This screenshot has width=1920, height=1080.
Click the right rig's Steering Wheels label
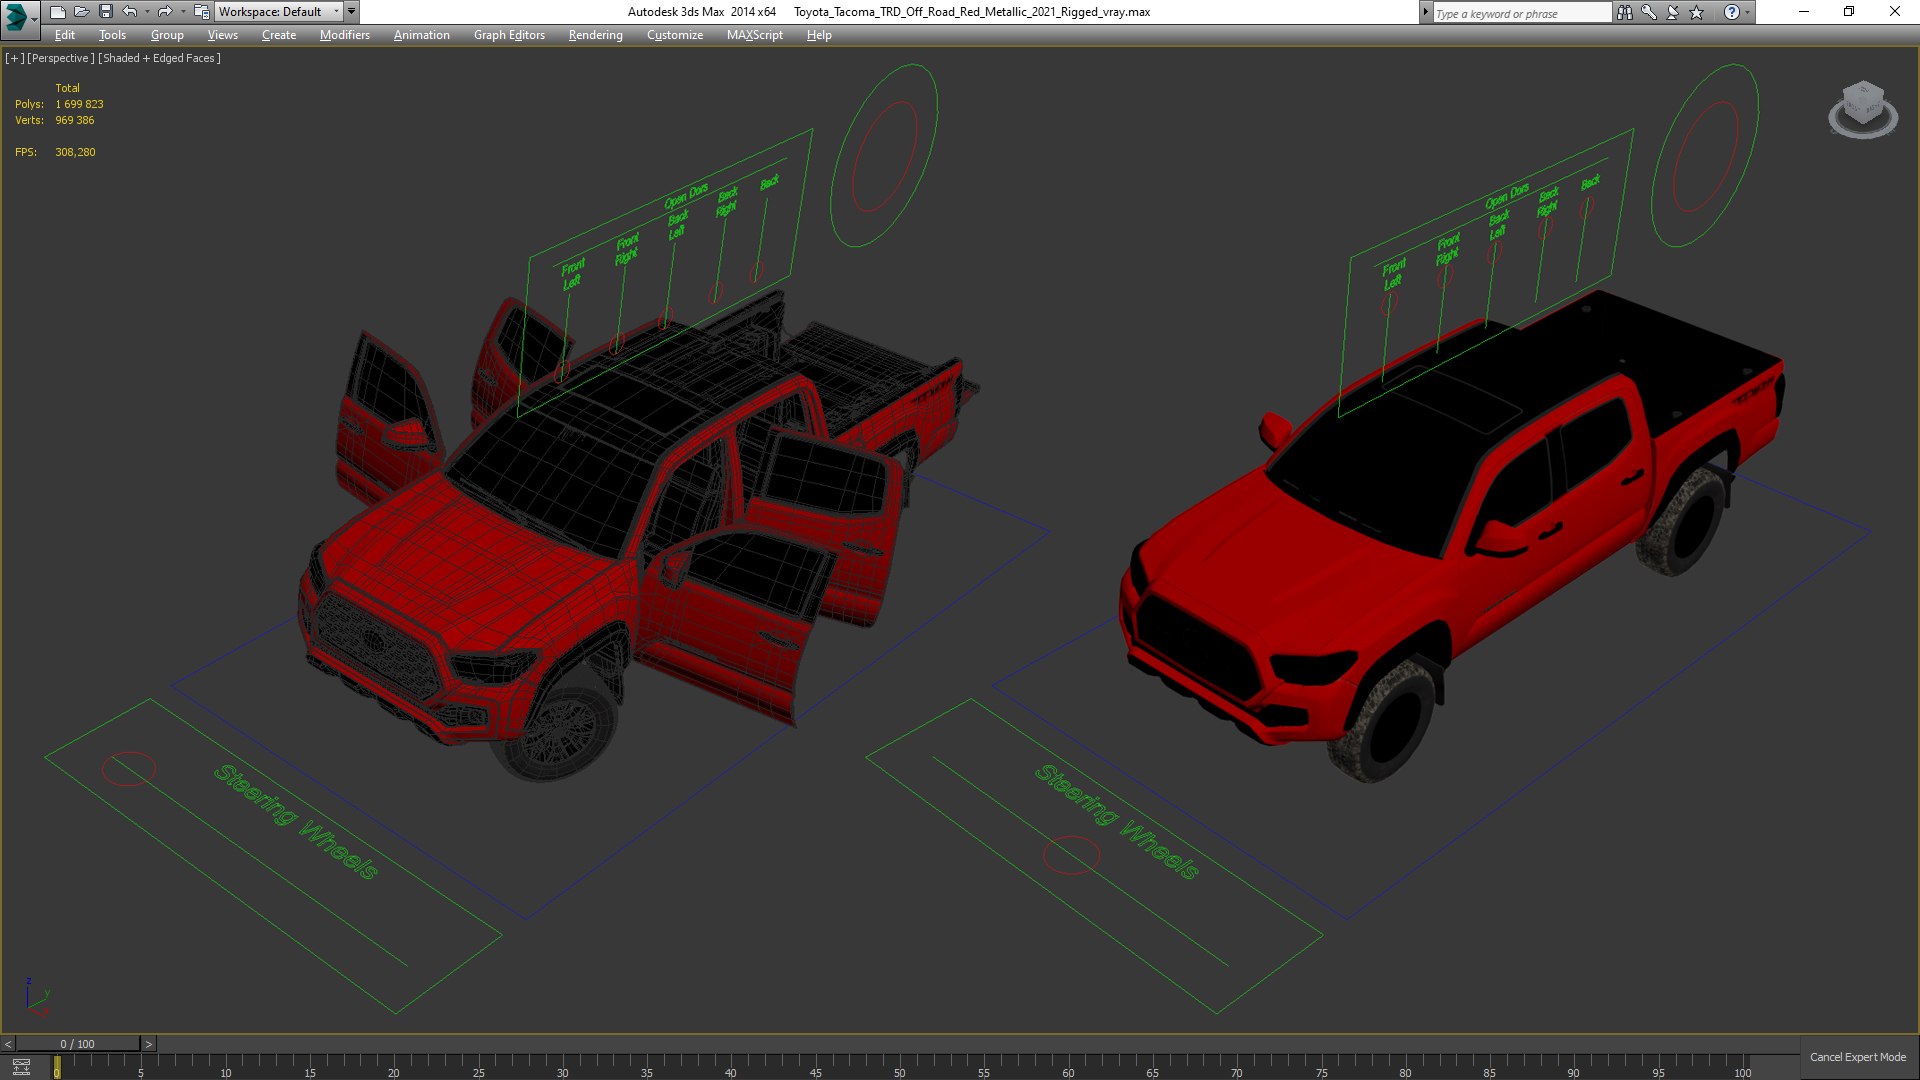point(1117,822)
